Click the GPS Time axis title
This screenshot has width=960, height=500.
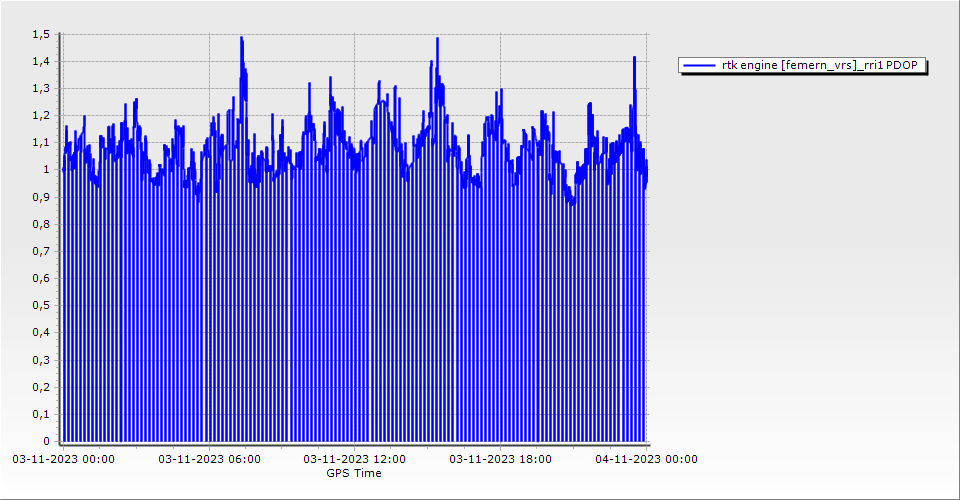[354, 473]
